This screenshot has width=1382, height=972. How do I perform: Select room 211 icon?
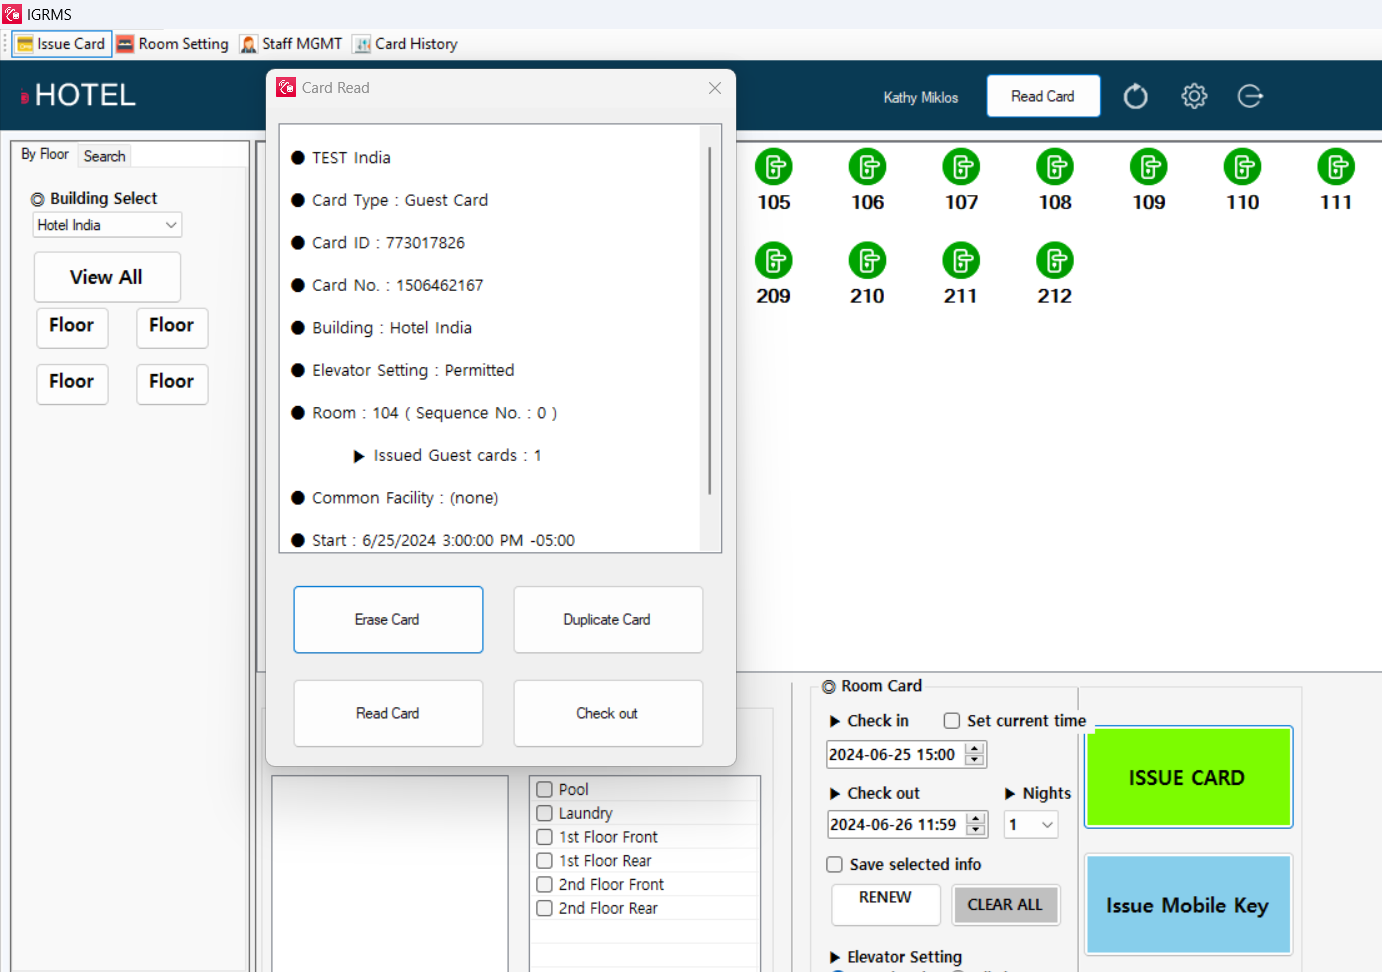pos(961,261)
